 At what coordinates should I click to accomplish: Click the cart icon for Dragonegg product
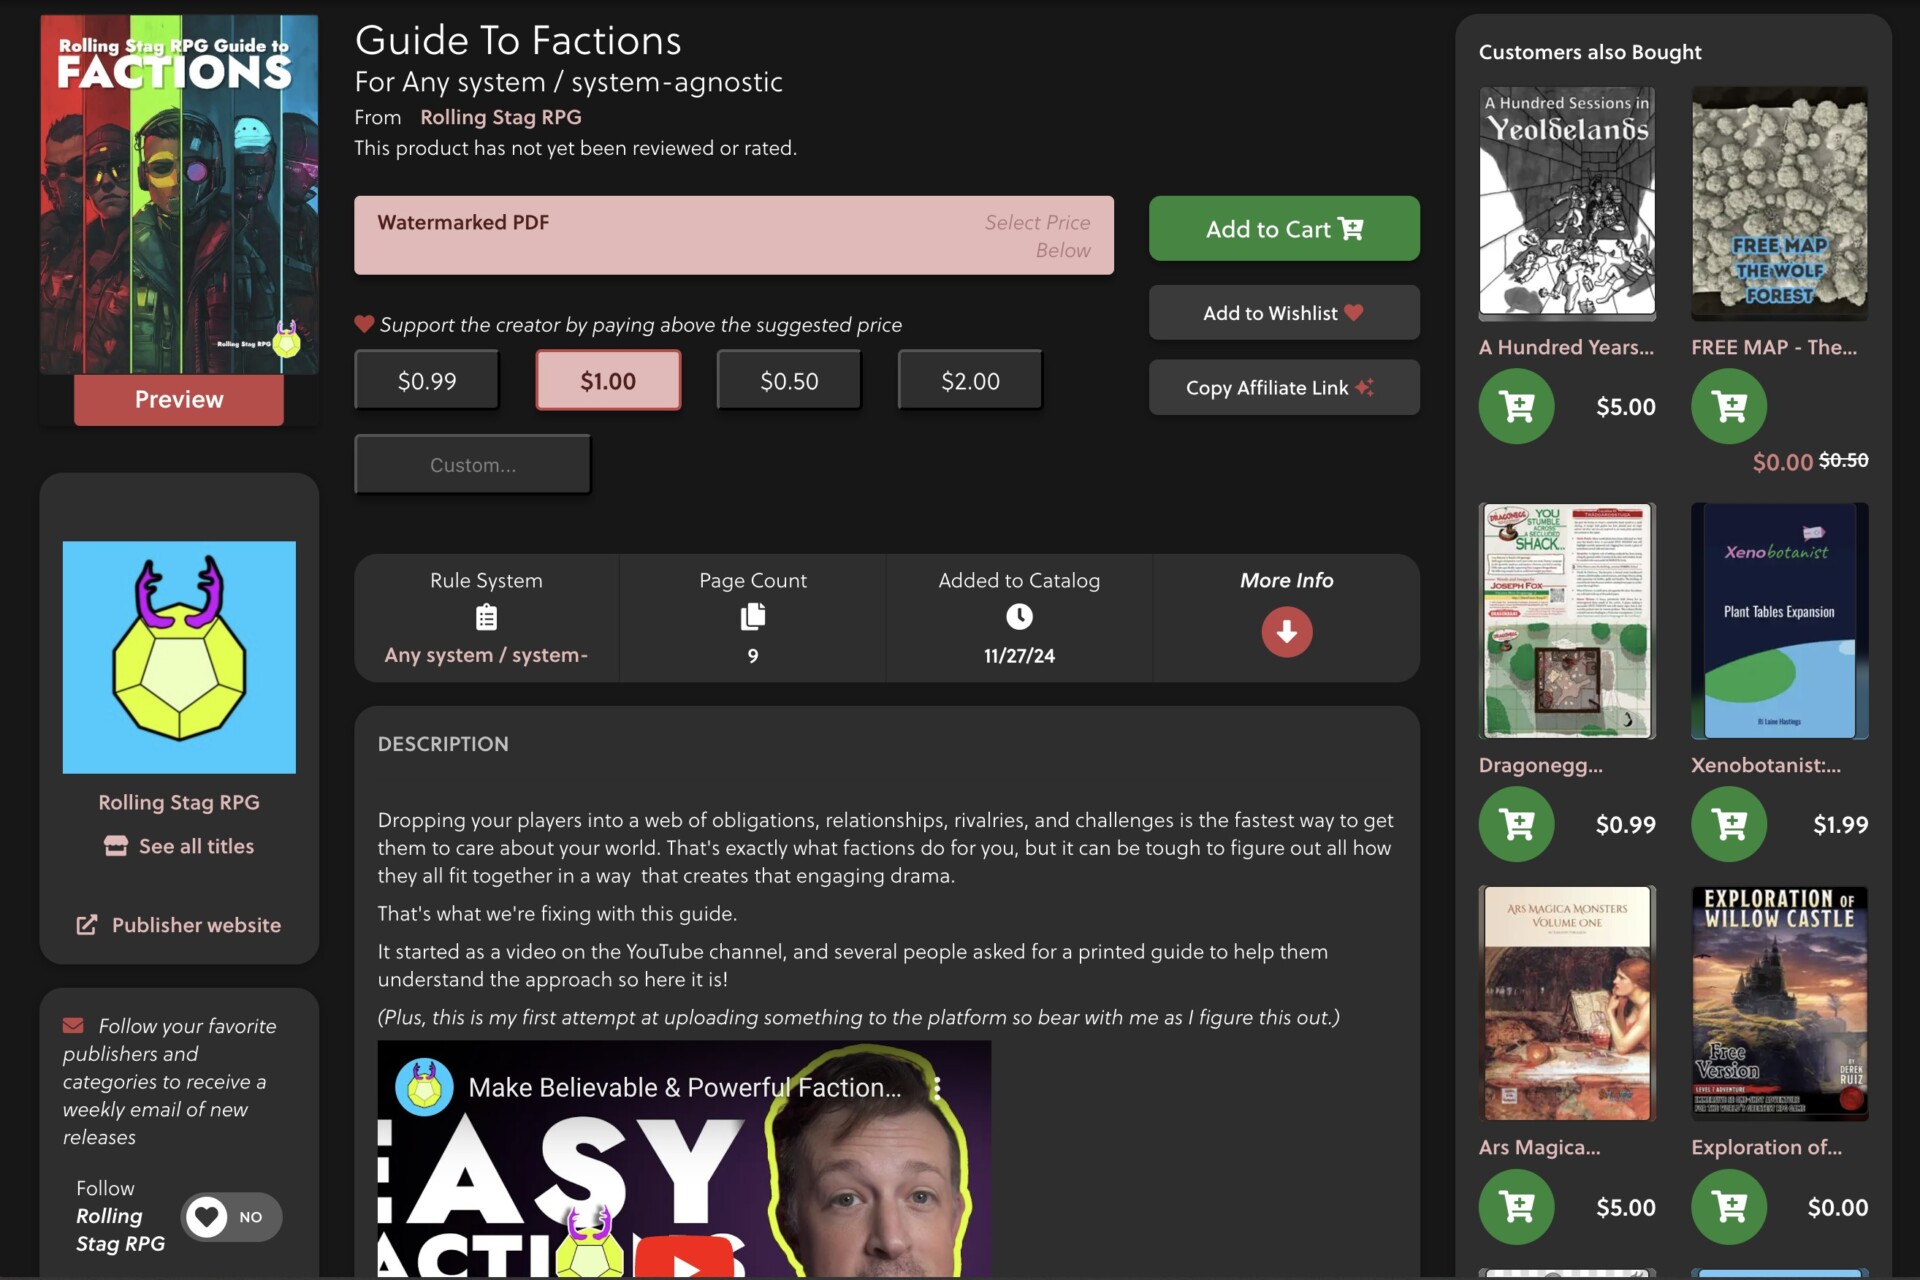1517,823
